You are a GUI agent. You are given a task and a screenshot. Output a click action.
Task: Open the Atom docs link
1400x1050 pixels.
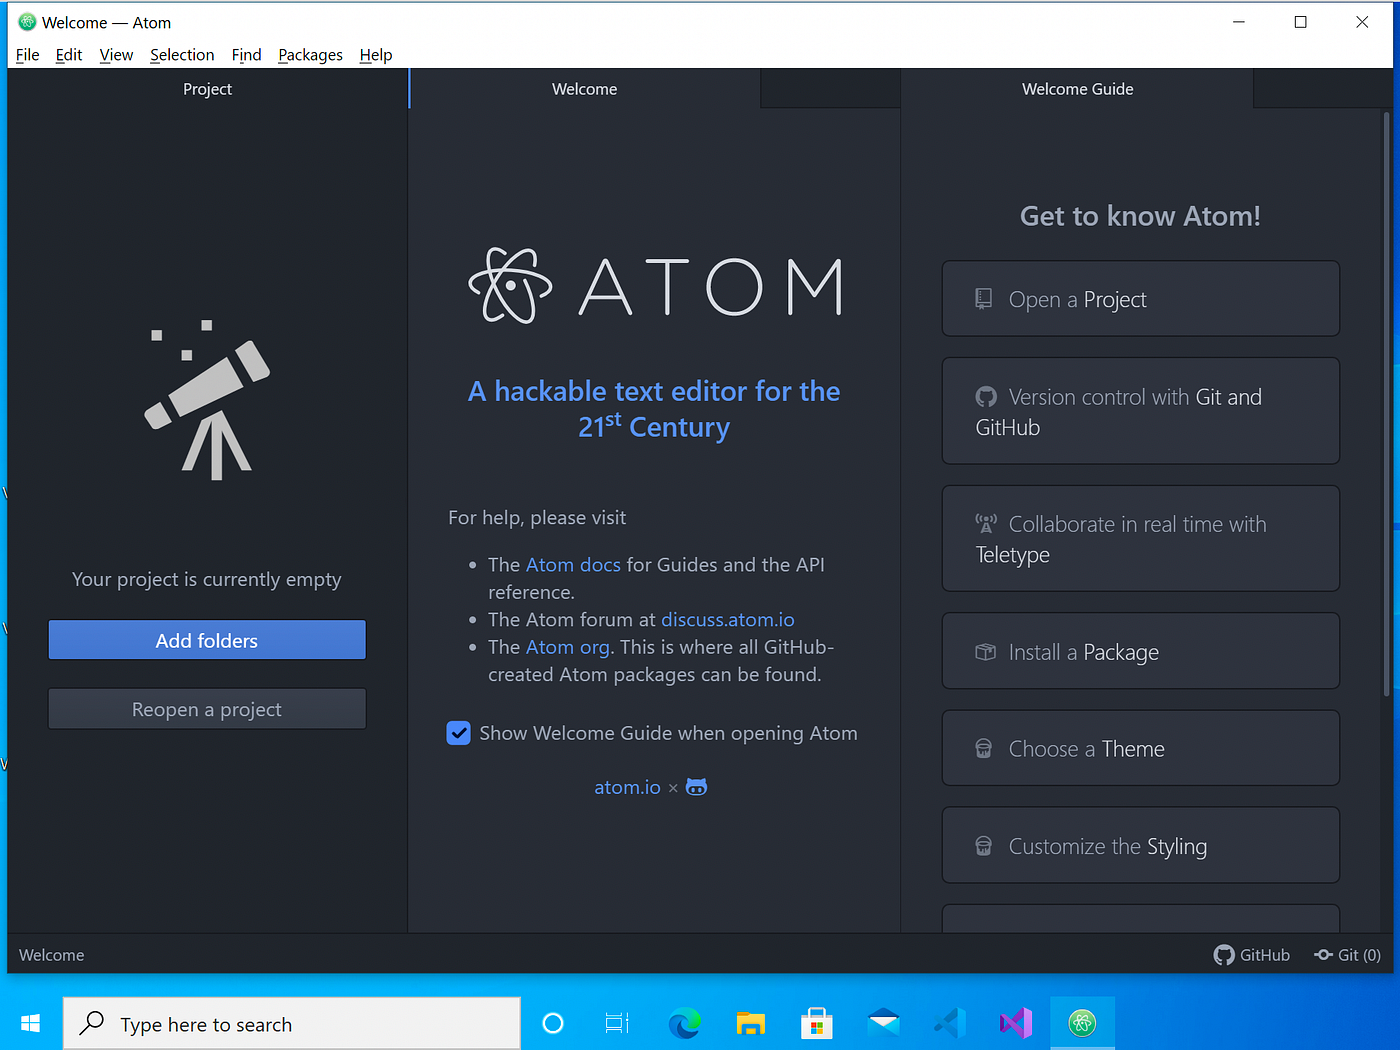573,564
